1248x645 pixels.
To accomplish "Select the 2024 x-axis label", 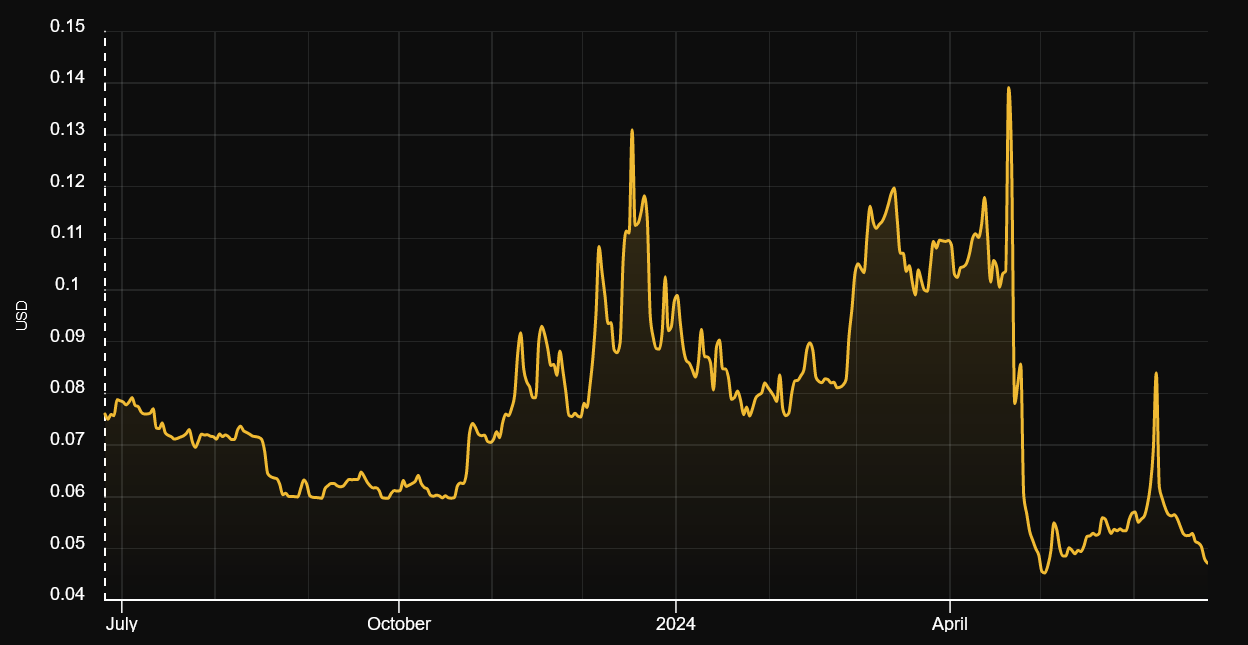I will (675, 624).
